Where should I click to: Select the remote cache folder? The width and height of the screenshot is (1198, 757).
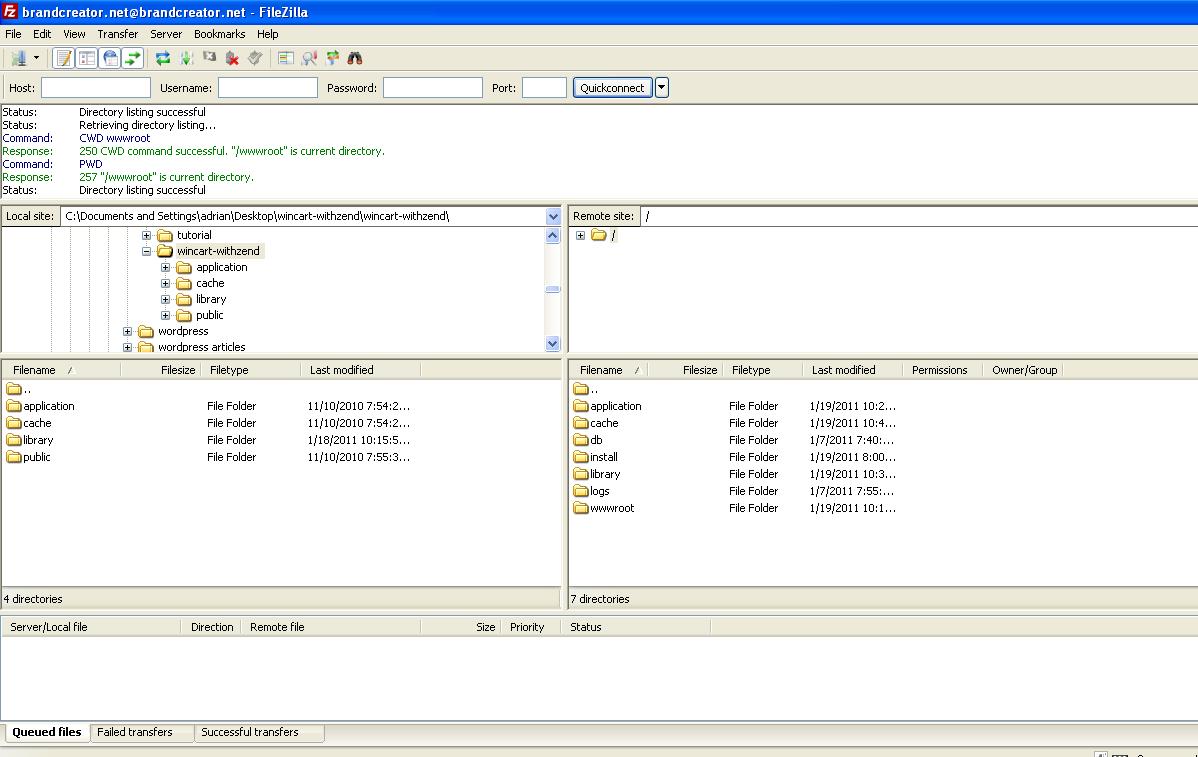[x=596, y=423]
